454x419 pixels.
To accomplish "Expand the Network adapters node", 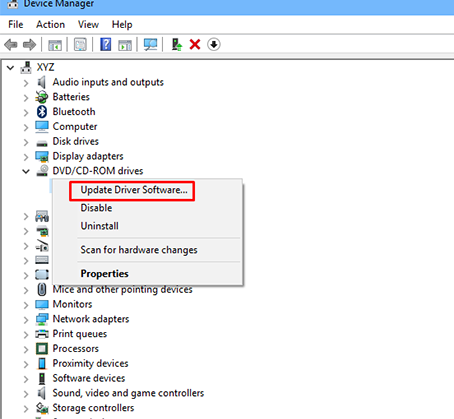I will click(26, 320).
